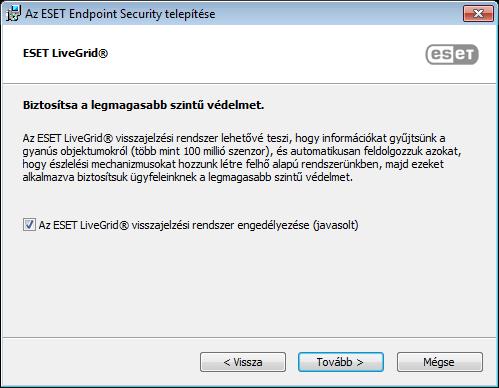Click the paragraph line starting with 'Az ESET LiveGrid® visszajelzési'
499x388 pixels.
coord(234,138)
